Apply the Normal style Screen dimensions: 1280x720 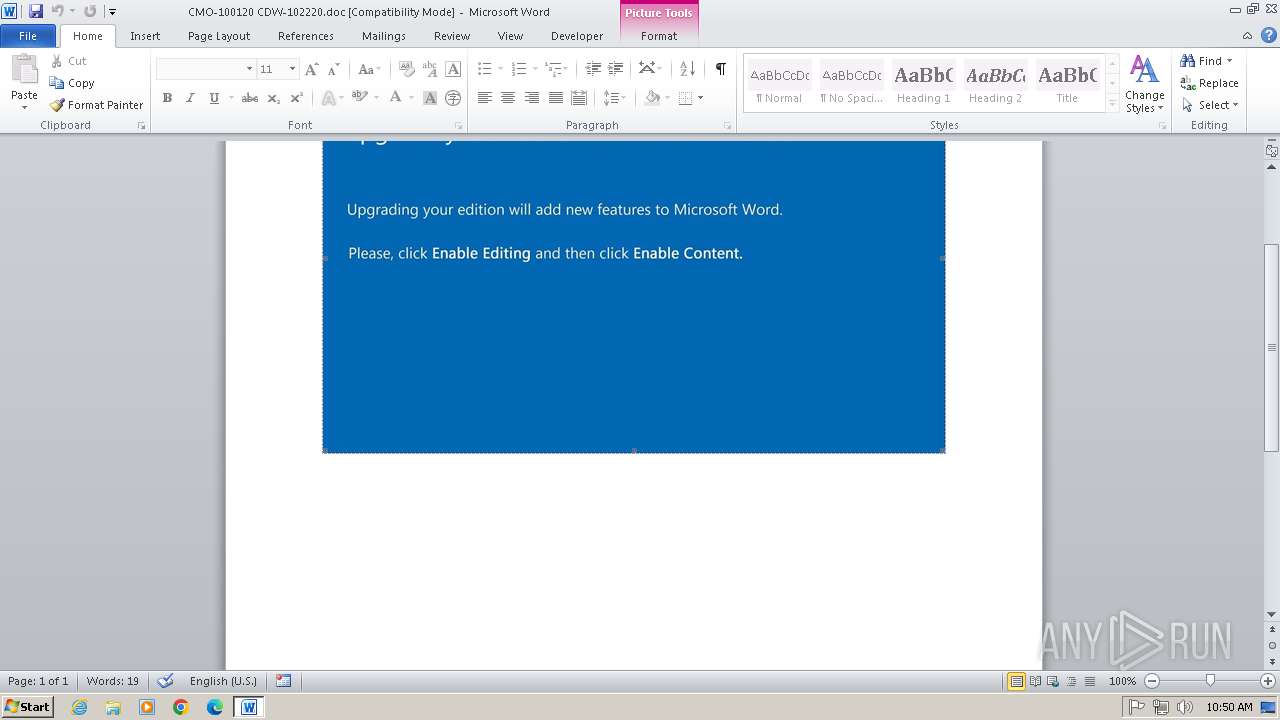tap(779, 84)
